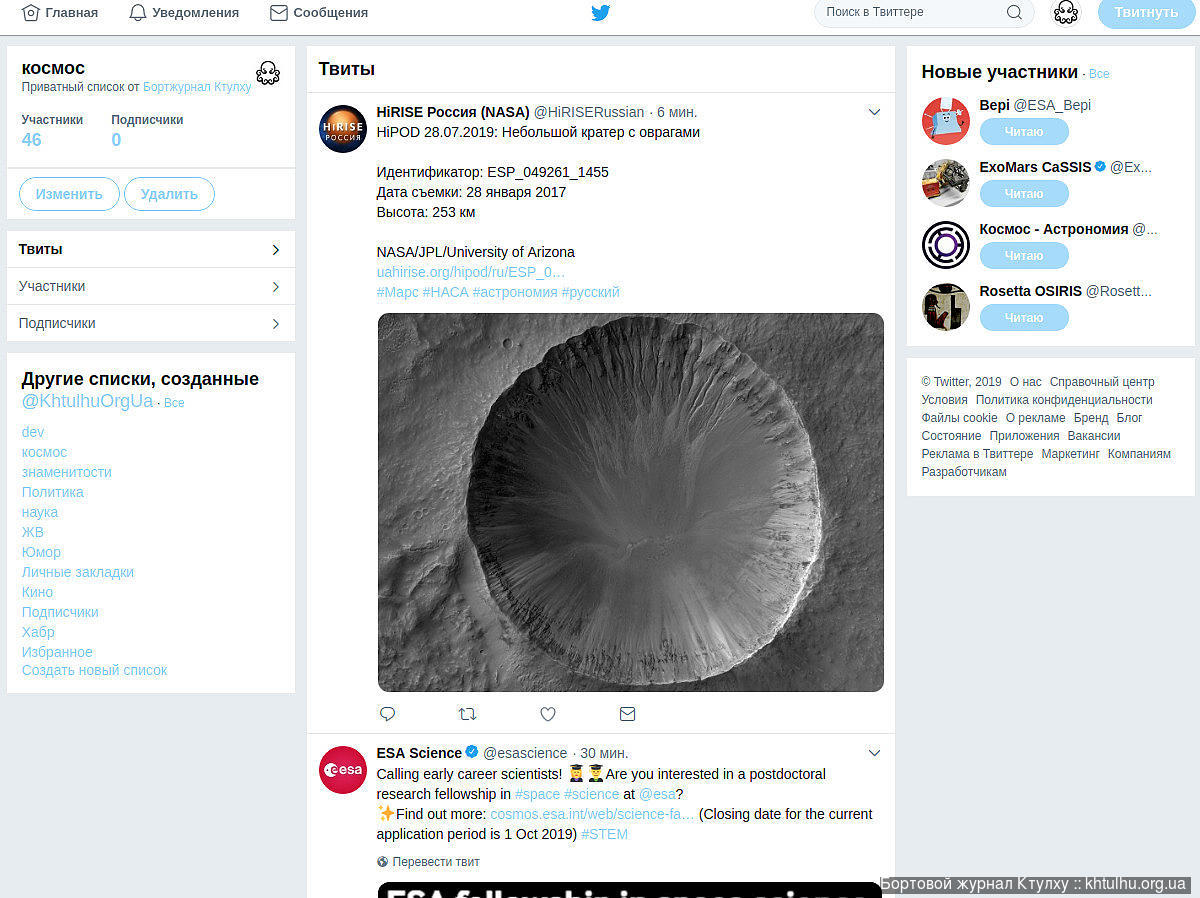
Task: Open @KhtulhuOrgUa profile link
Action: click(x=88, y=401)
